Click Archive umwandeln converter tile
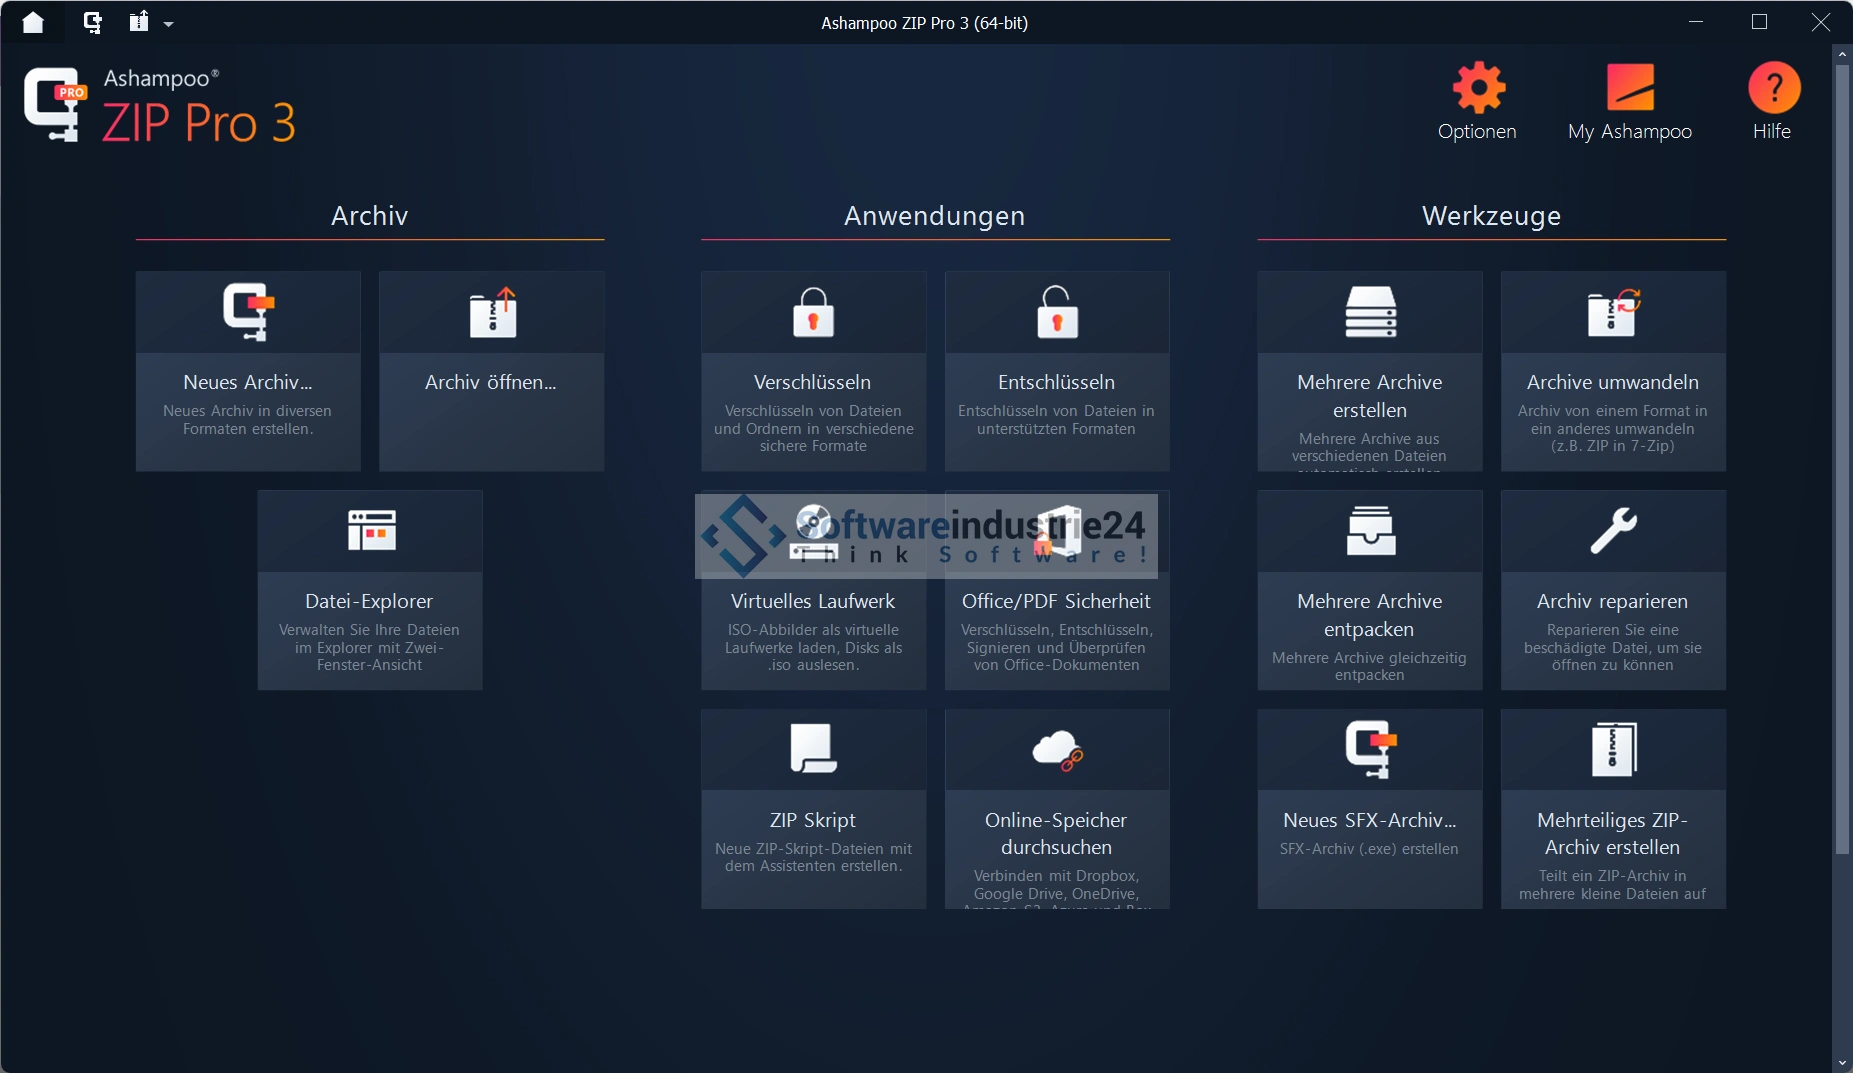 click(x=1612, y=370)
